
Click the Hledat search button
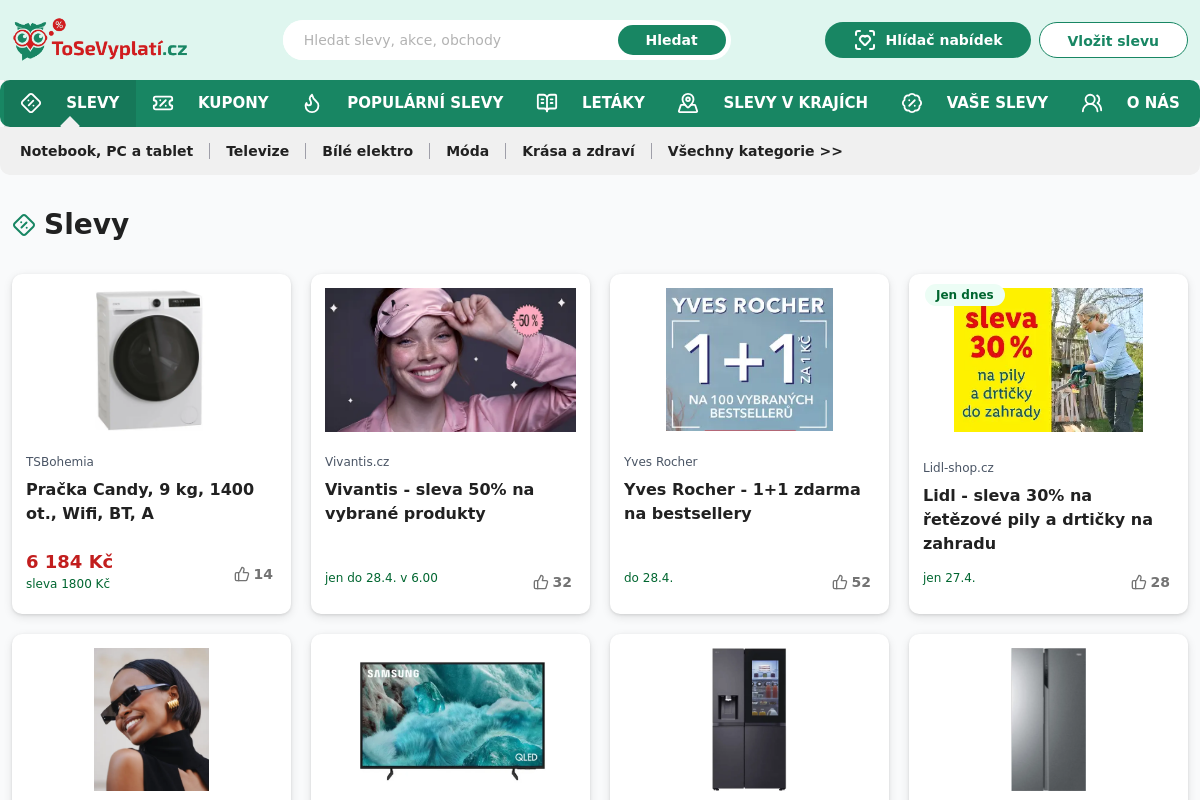672,40
